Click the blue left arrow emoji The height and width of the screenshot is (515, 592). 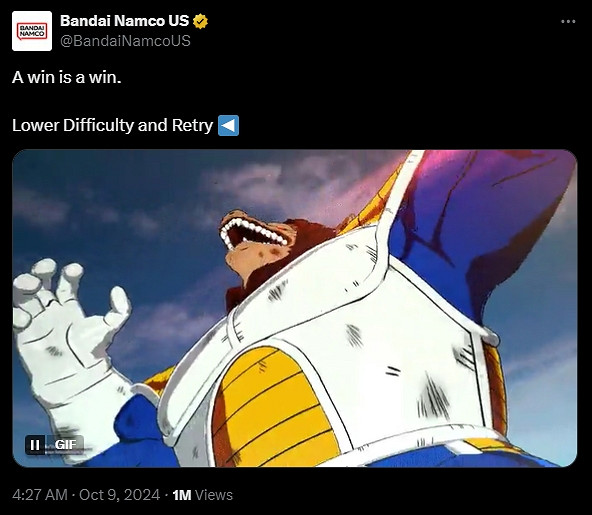point(228,125)
